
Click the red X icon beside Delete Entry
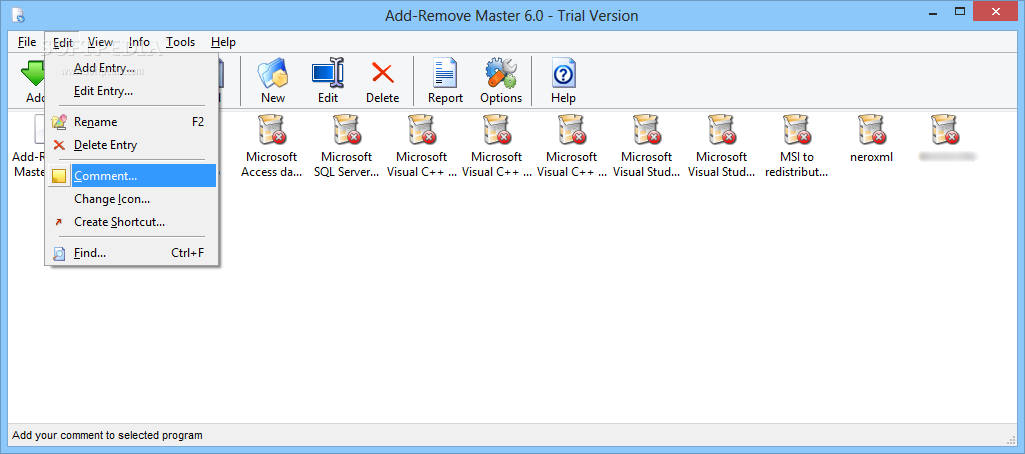[x=59, y=145]
